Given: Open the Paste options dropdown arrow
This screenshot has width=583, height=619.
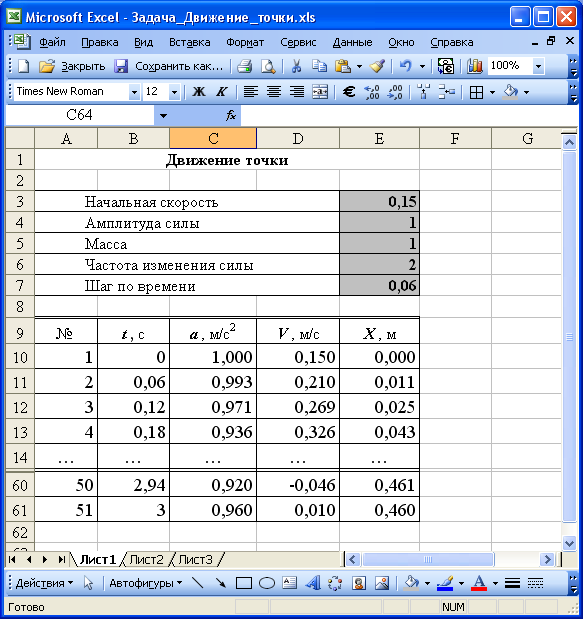Looking at the screenshot, I should pyautogui.click(x=359, y=66).
